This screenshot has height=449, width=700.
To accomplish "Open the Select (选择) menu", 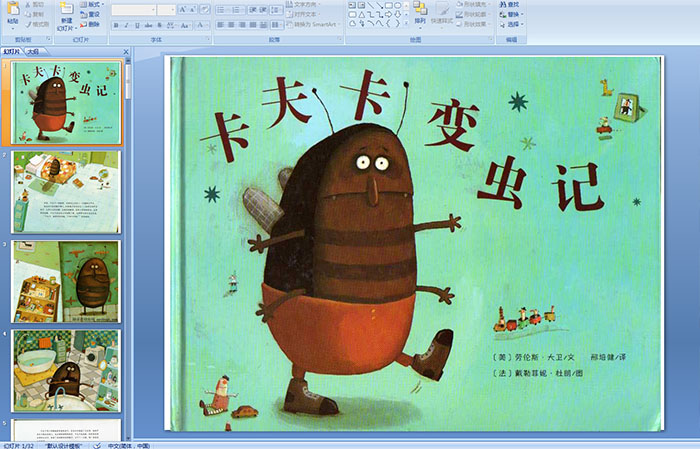I will click(511, 24).
